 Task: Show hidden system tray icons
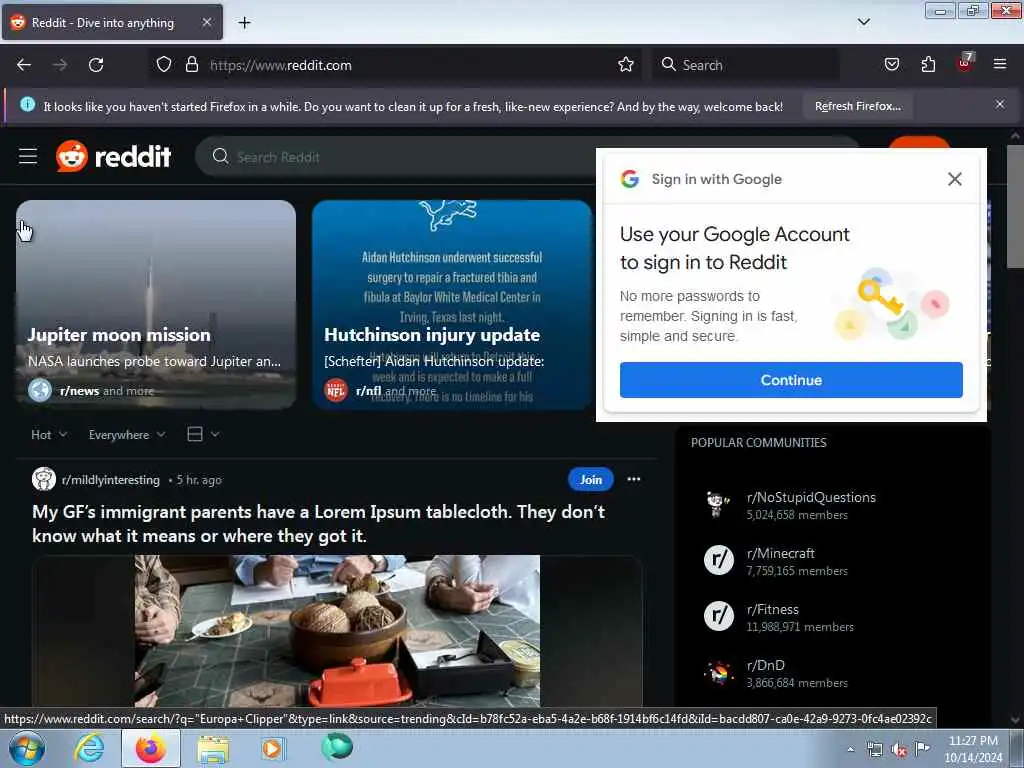click(850, 749)
